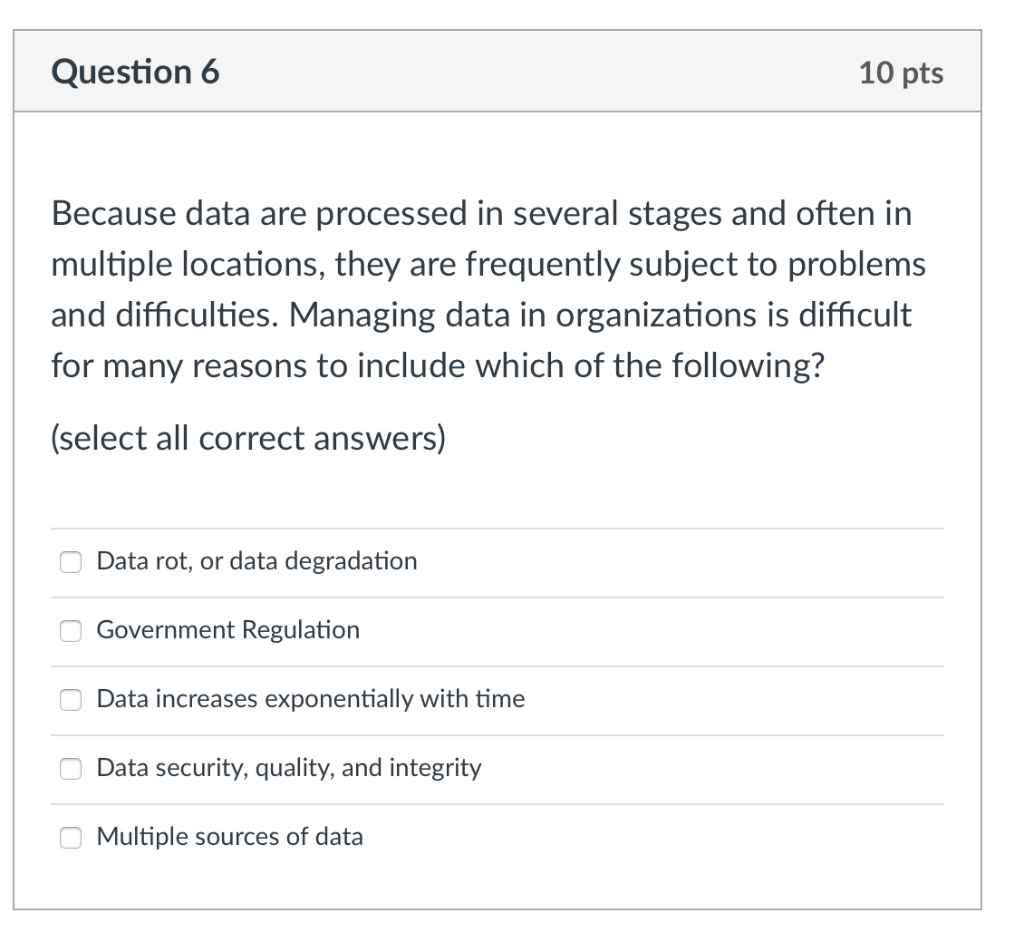Click the 'Government Regulation' answer label
The width and height of the screenshot is (1024, 952).
227,631
